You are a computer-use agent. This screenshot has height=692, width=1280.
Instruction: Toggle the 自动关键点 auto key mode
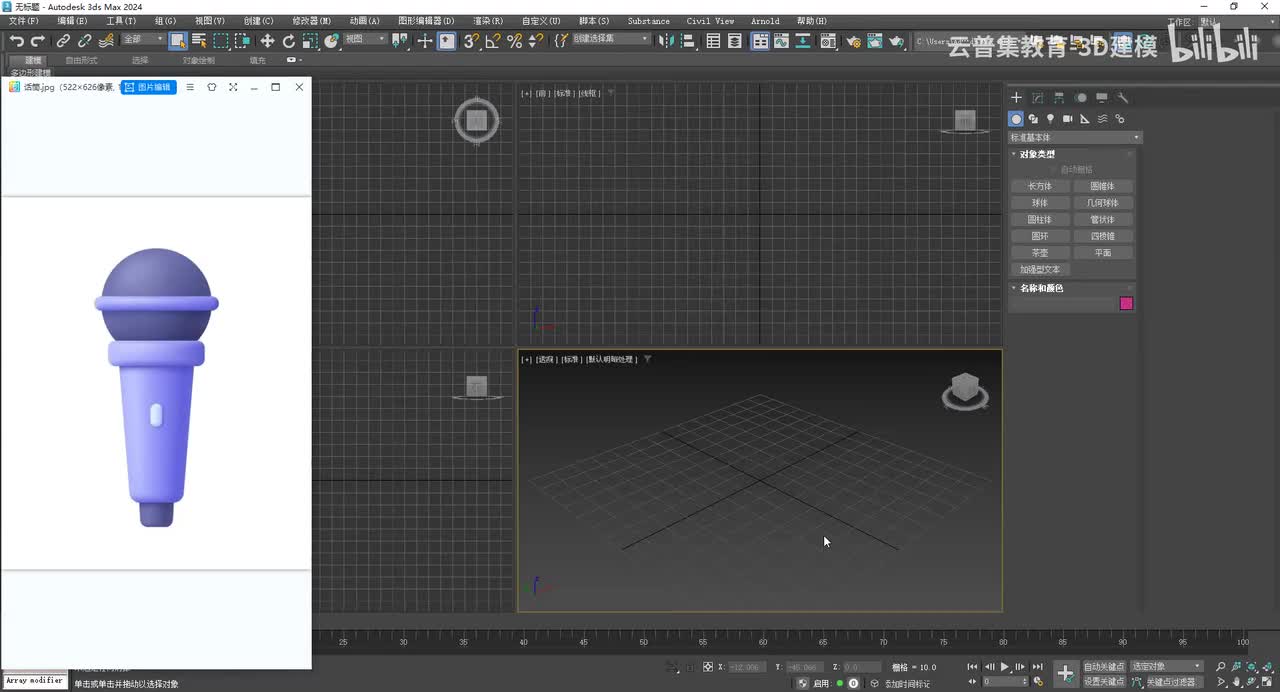click(x=1103, y=666)
